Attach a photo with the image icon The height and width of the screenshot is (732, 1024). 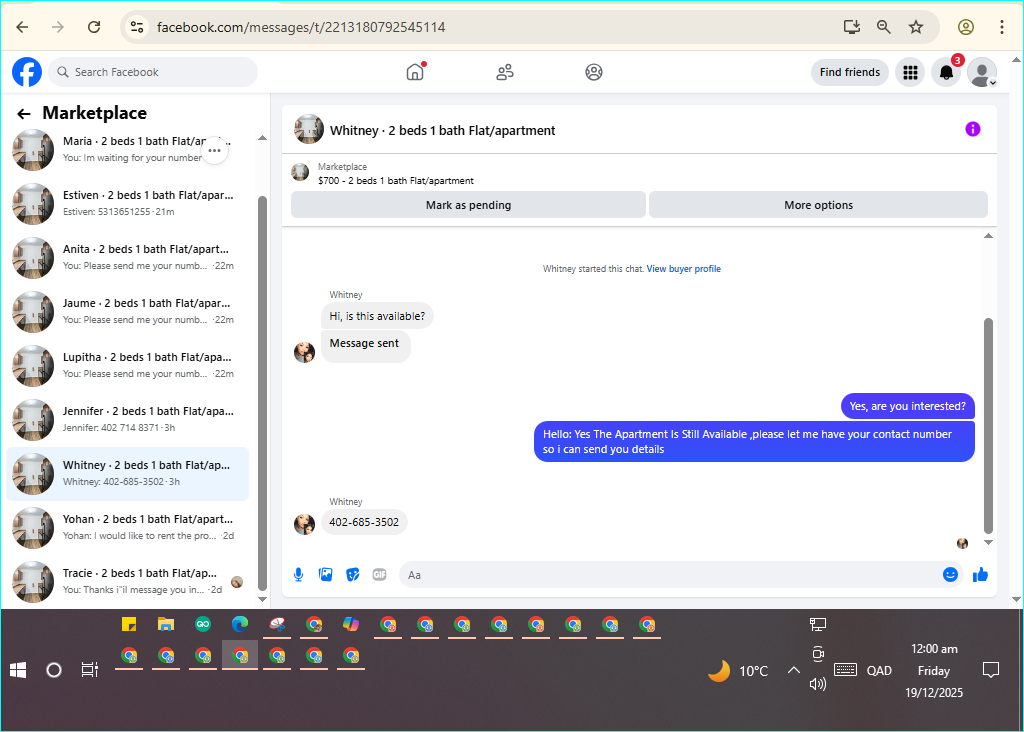[x=325, y=575]
